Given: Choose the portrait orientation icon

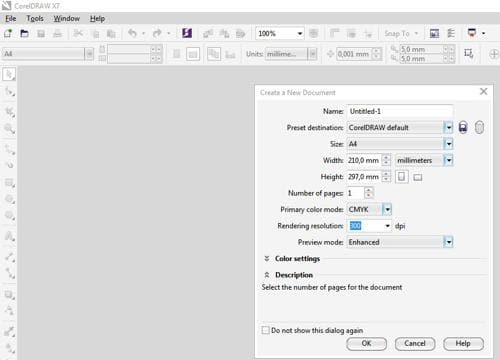Looking at the screenshot, I should coord(402,177).
